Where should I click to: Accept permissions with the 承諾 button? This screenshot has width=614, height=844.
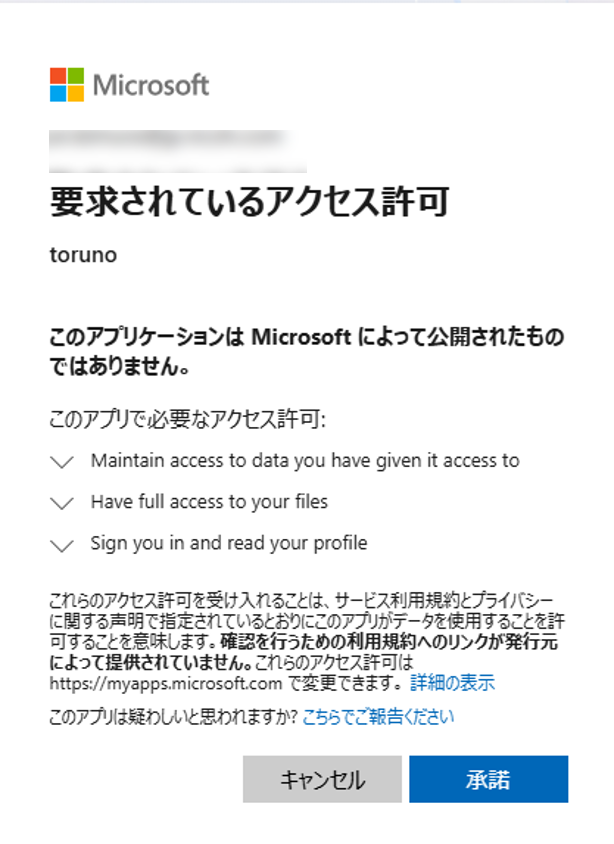(488, 779)
